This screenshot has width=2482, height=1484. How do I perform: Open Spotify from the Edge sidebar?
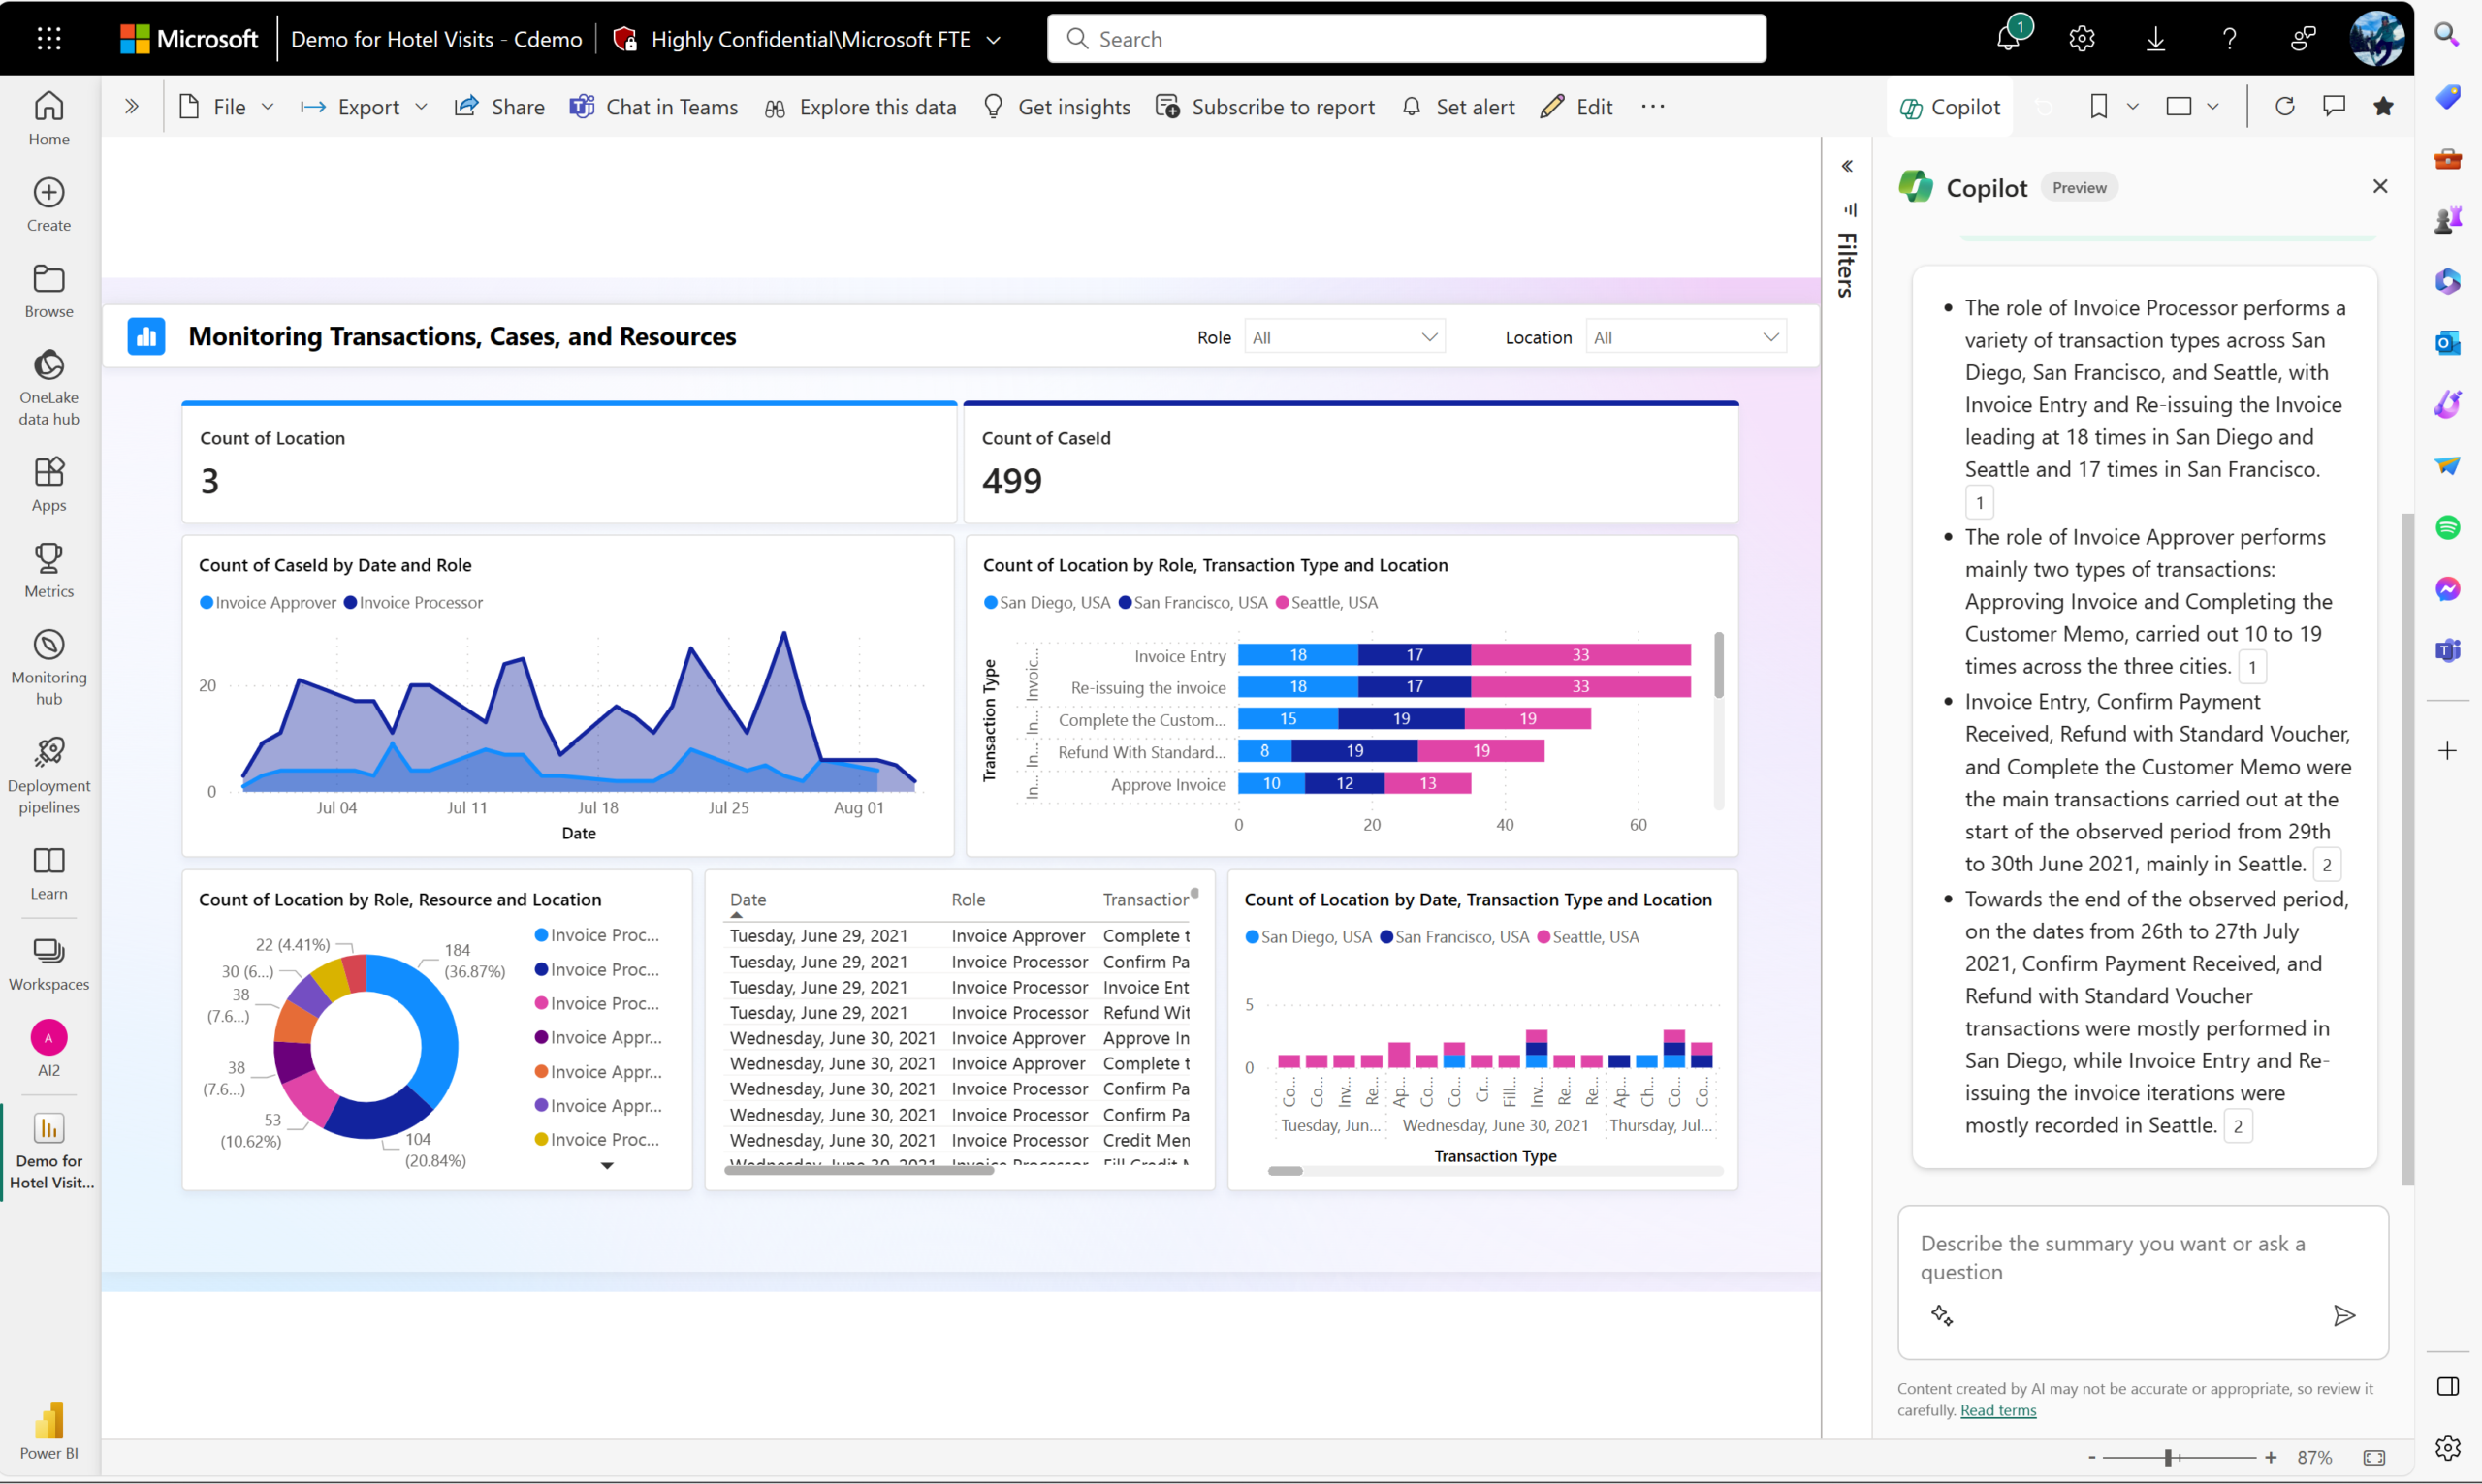[x=2449, y=527]
